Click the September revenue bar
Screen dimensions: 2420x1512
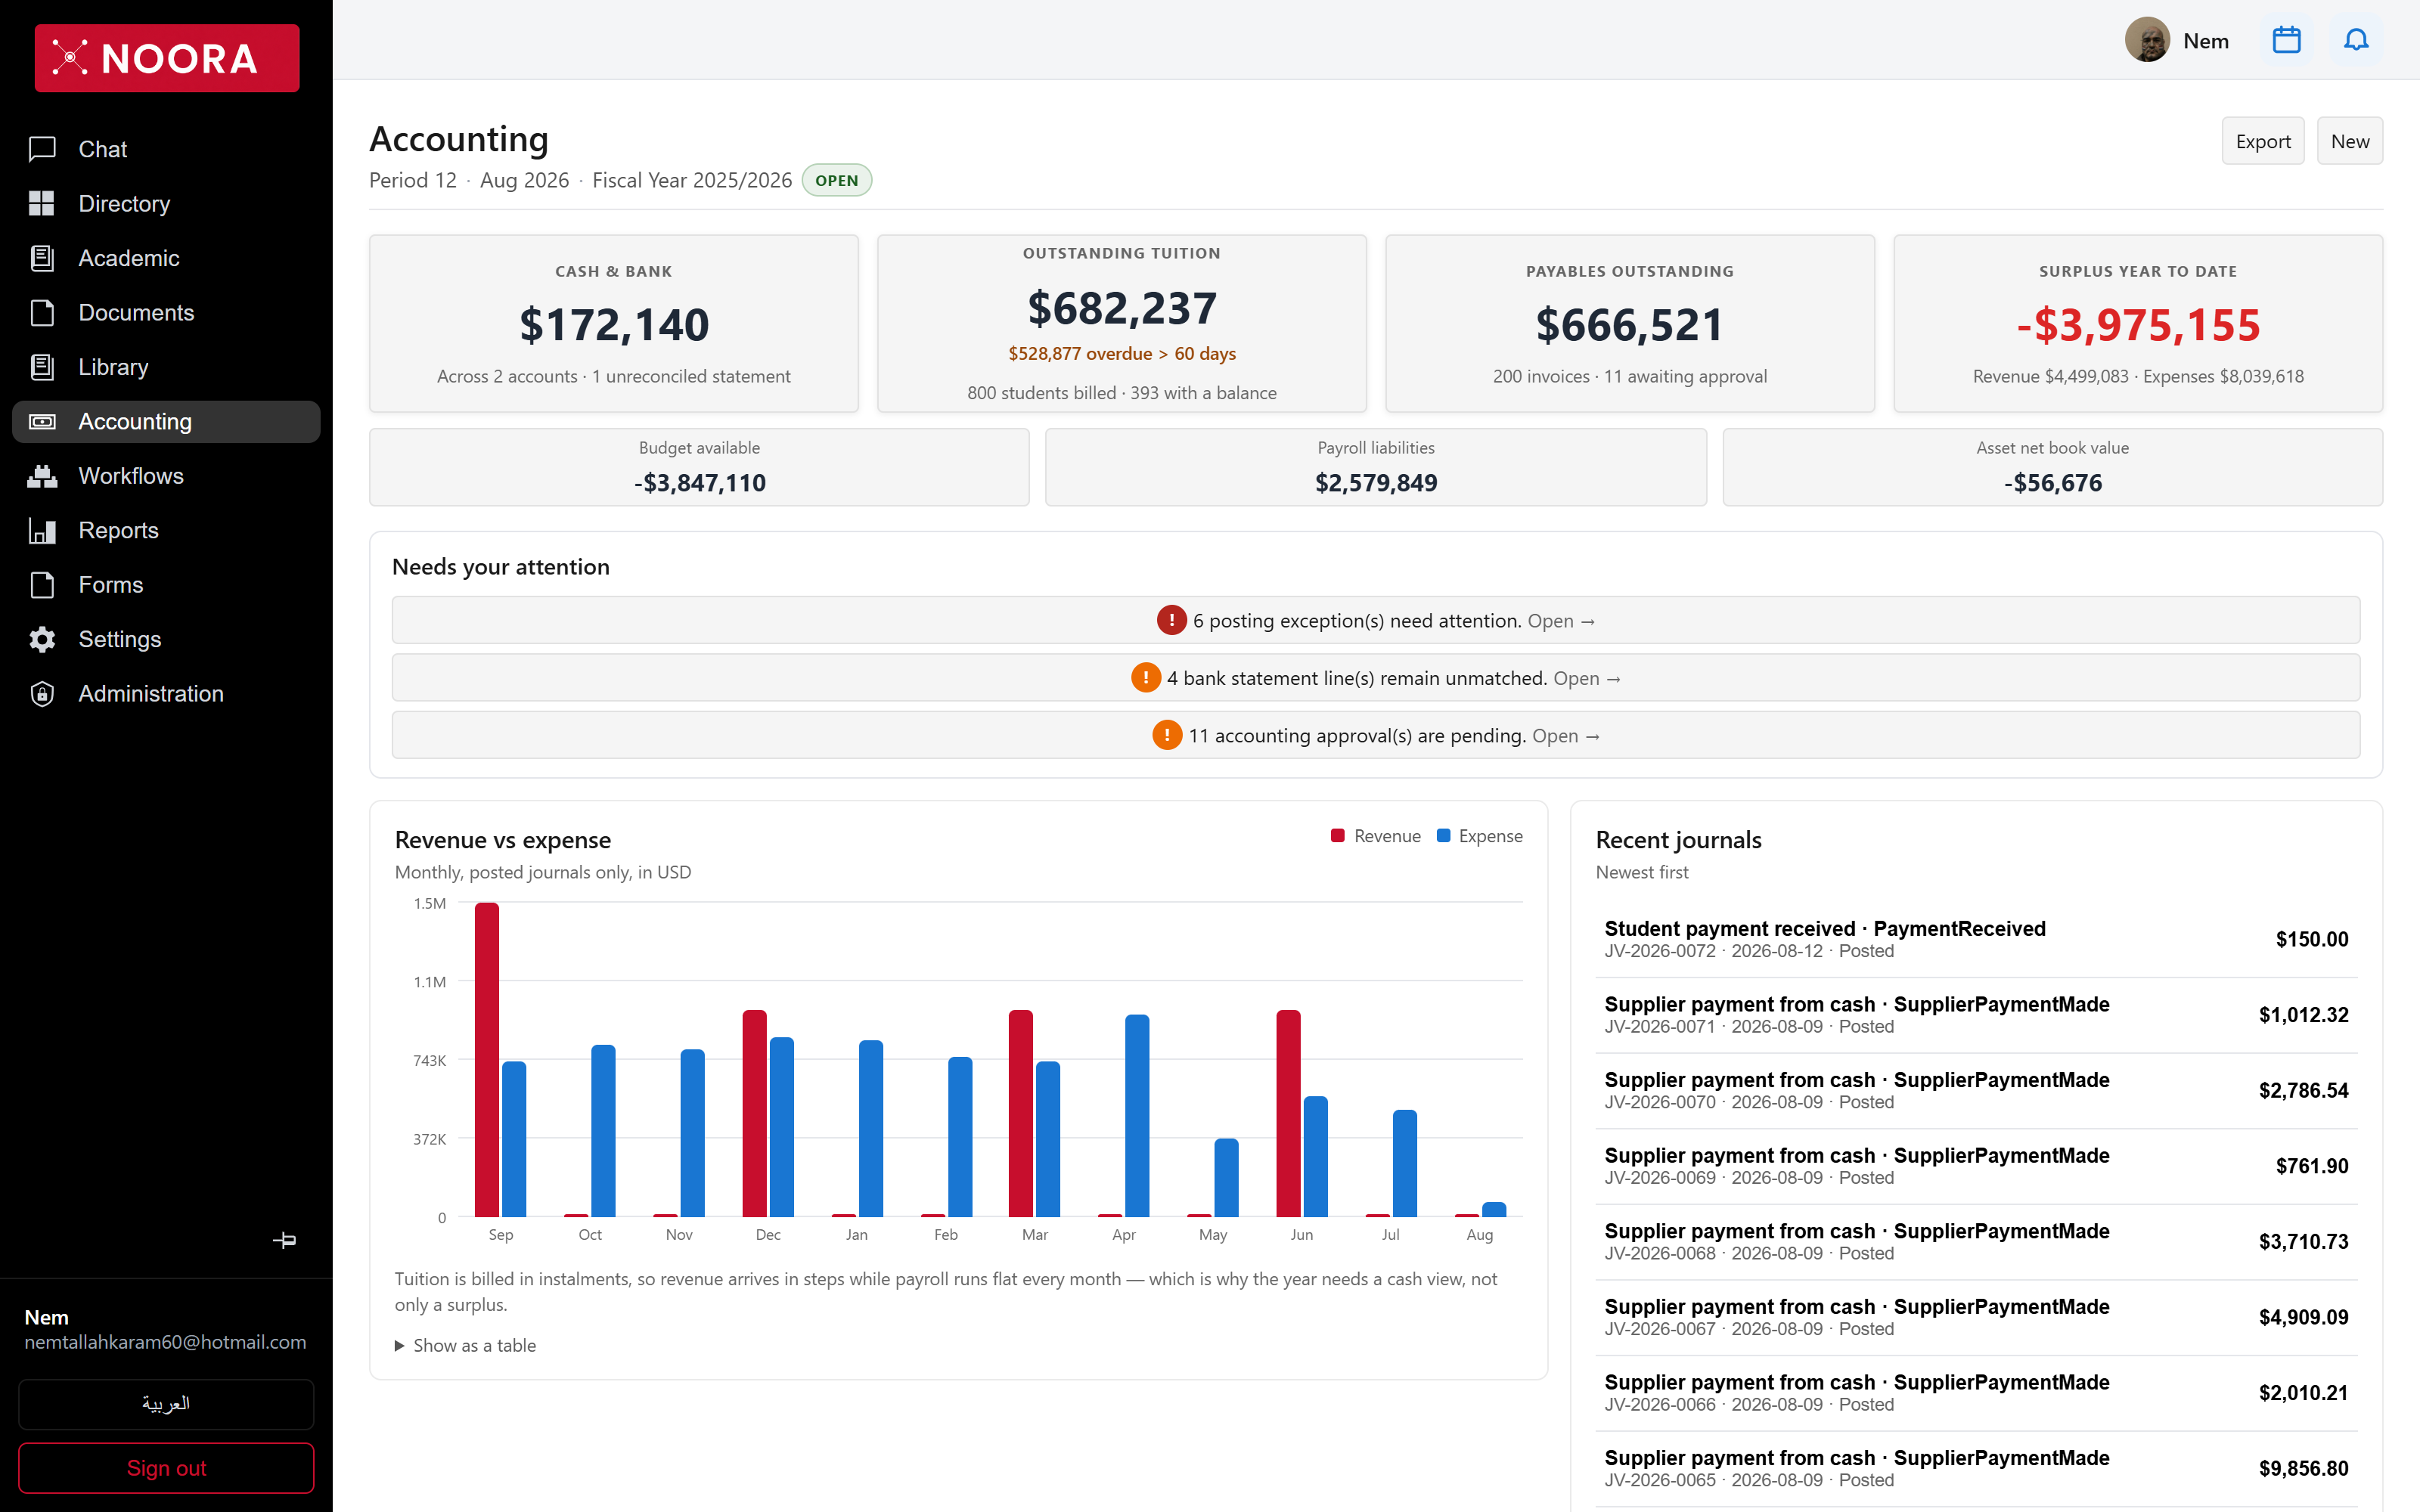click(487, 1059)
